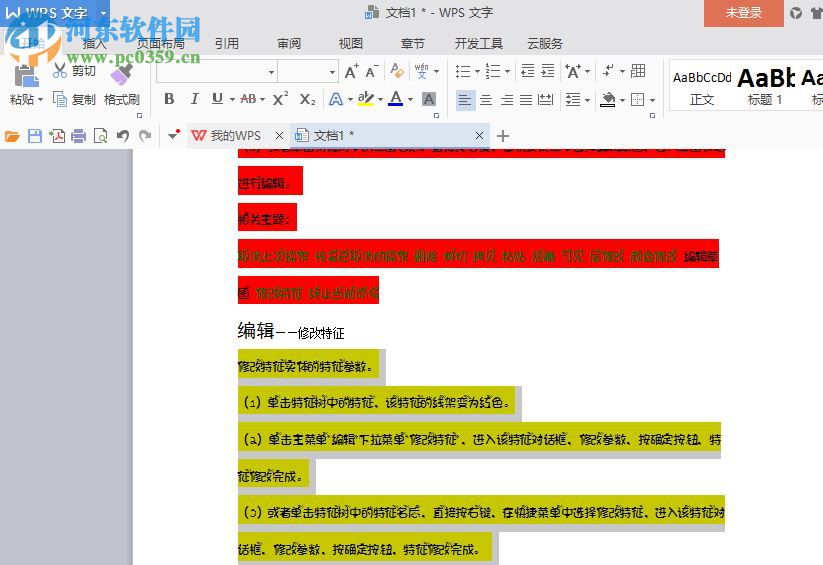This screenshot has height=565, width=823.
Task: Open the 视图 ribbon tab
Action: [x=351, y=44]
